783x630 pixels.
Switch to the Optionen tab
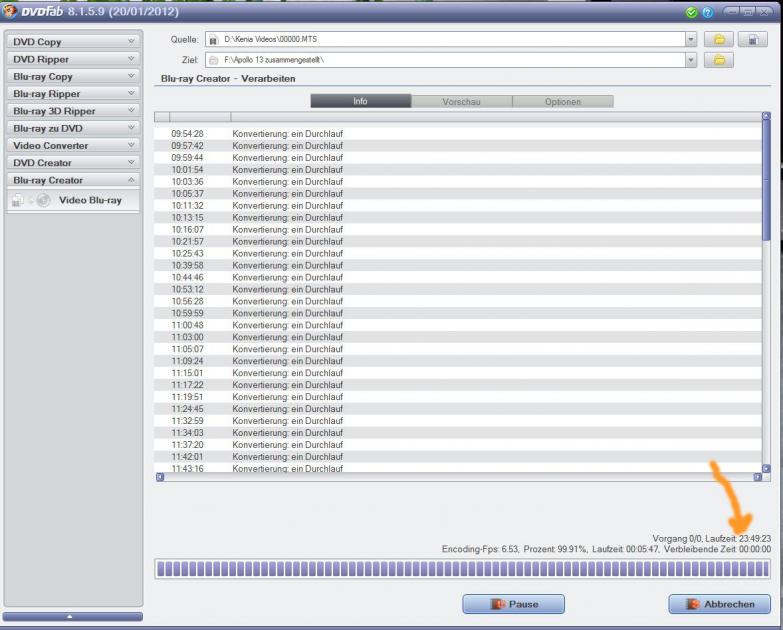pyautogui.click(x=563, y=101)
